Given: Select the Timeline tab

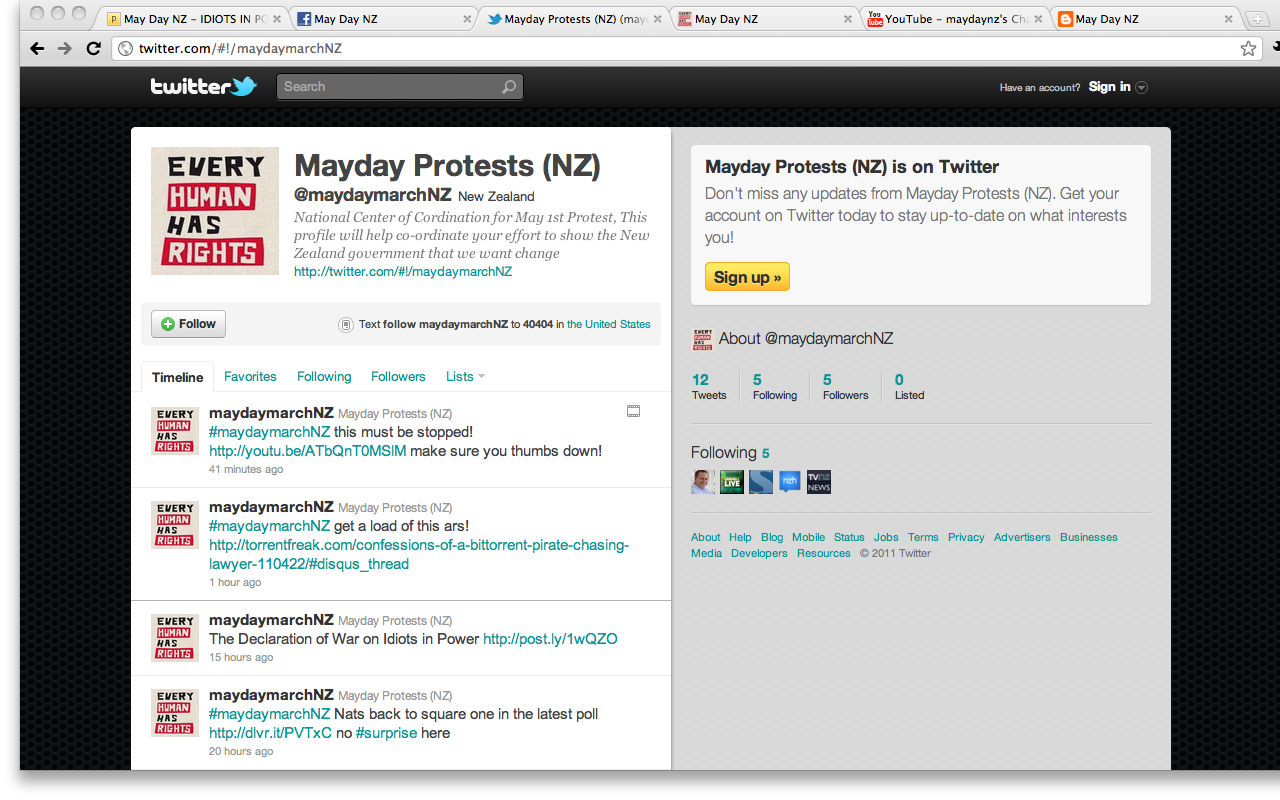Looking at the screenshot, I should pos(178,377).
